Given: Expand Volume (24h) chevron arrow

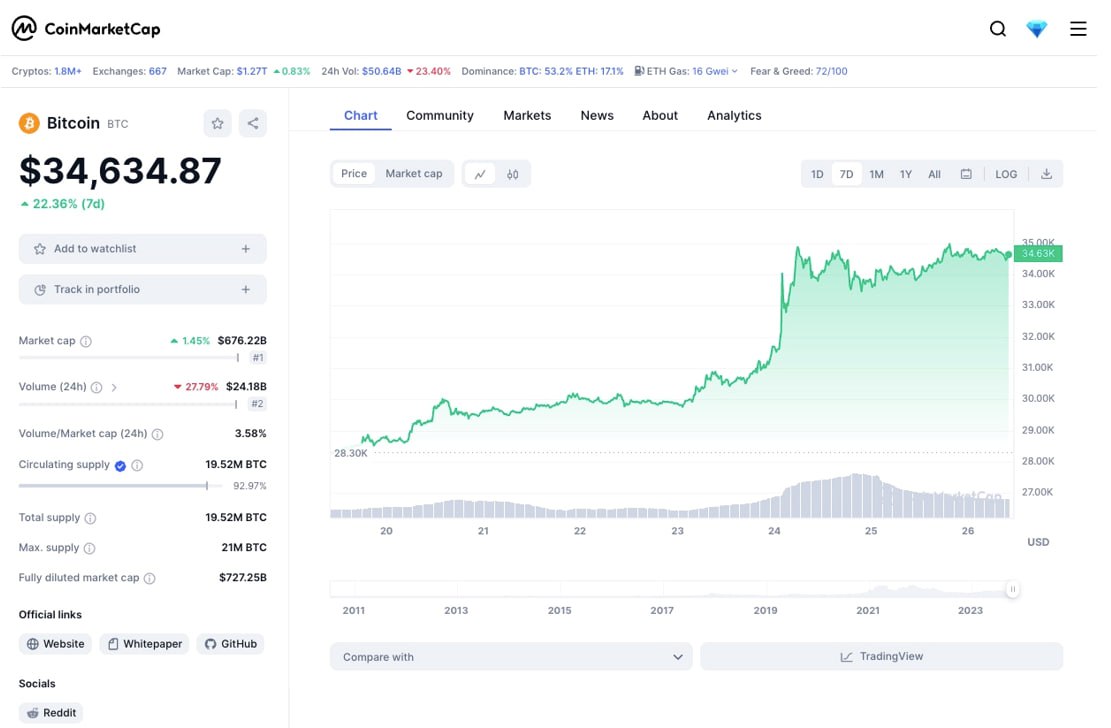Looking at the screenshot, I should point(114,387).
